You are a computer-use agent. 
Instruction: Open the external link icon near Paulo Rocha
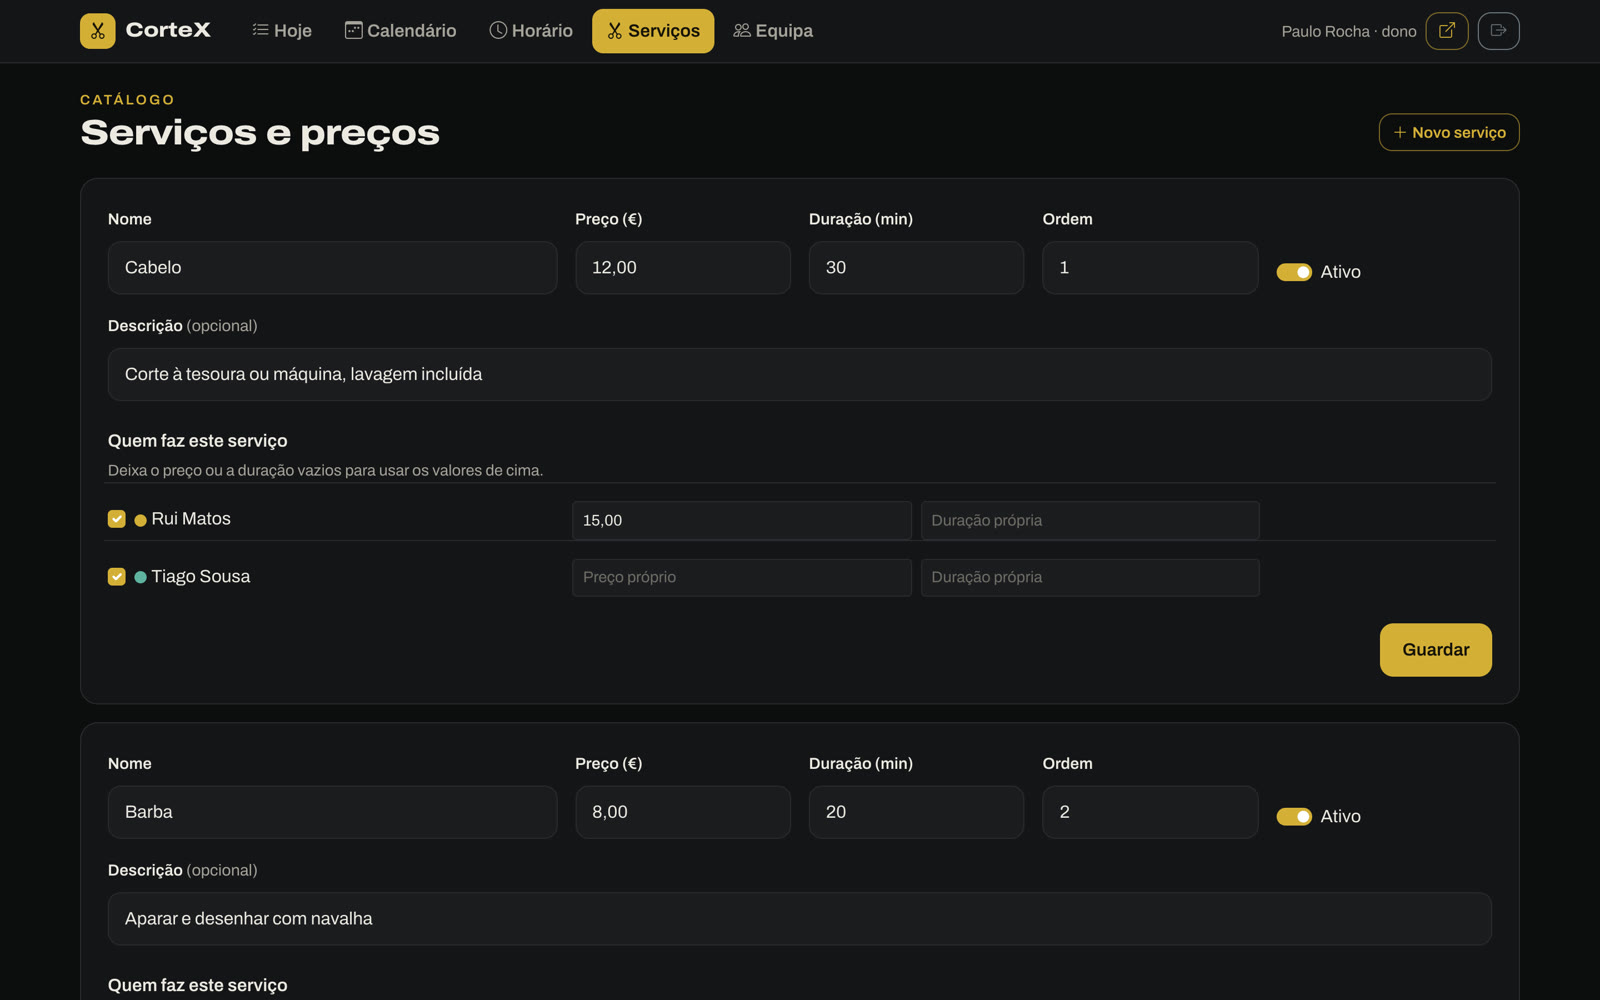pos(1446,31)
